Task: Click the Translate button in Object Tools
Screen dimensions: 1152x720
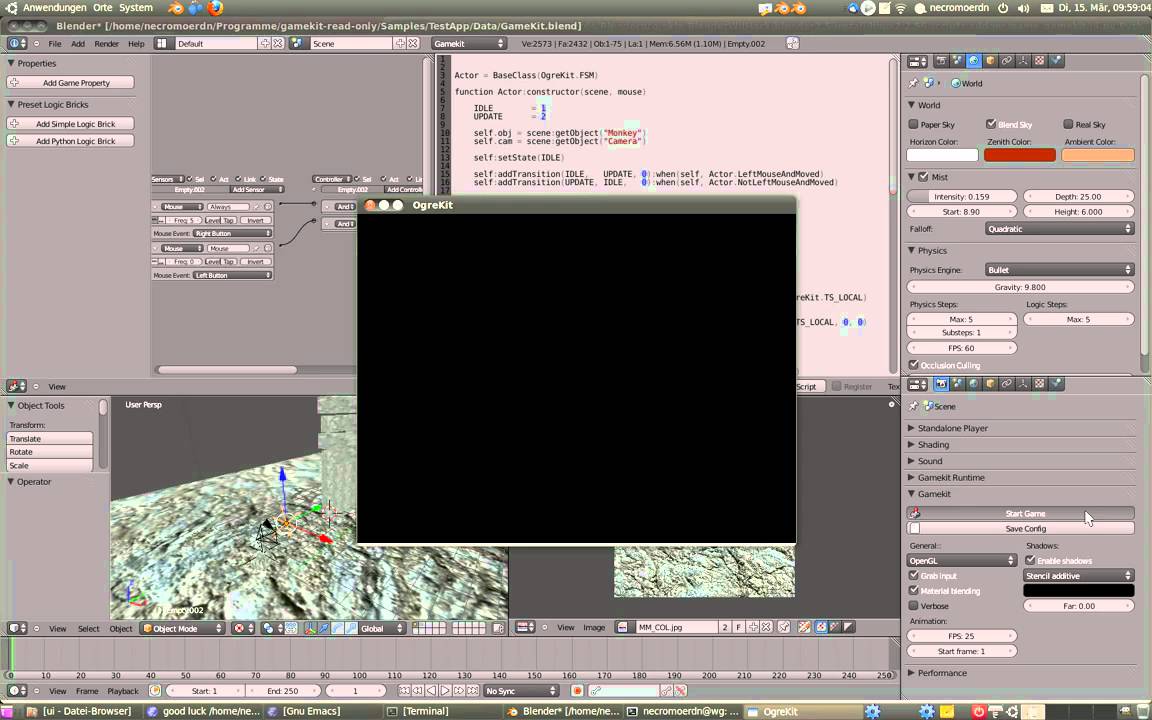Action: [x=50, y=439]
